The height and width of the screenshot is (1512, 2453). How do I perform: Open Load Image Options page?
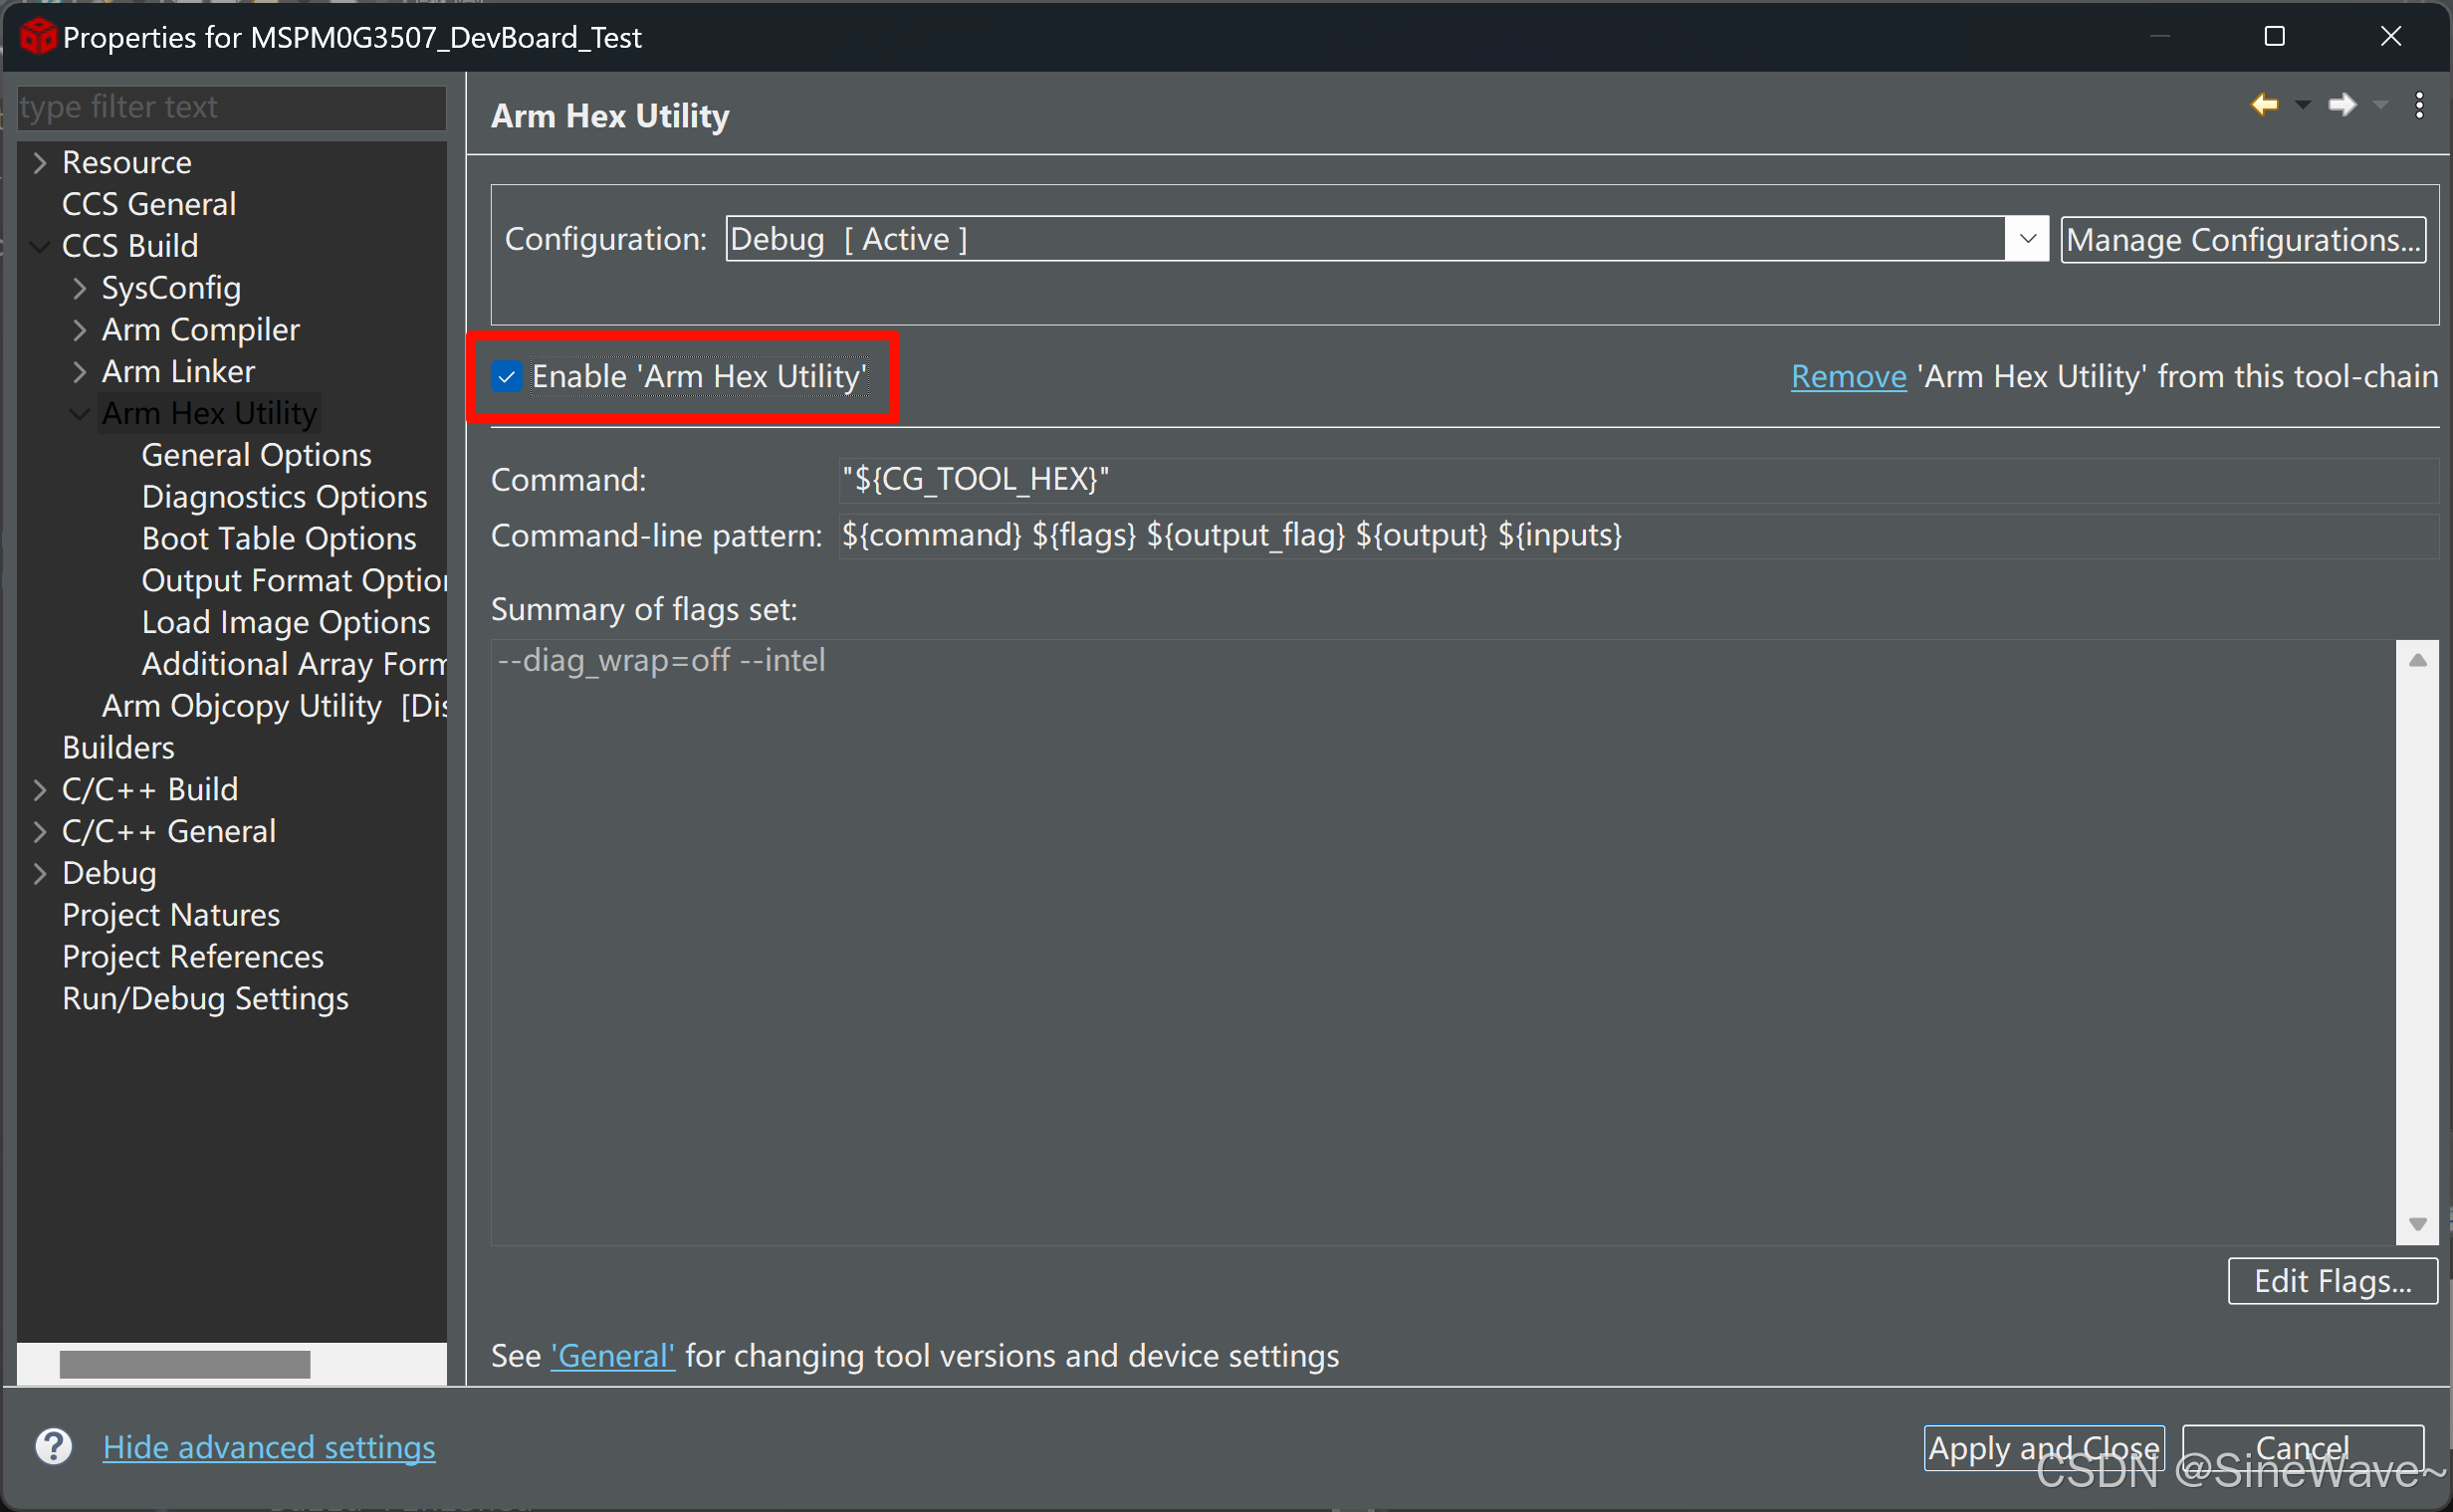pos(286,623)
